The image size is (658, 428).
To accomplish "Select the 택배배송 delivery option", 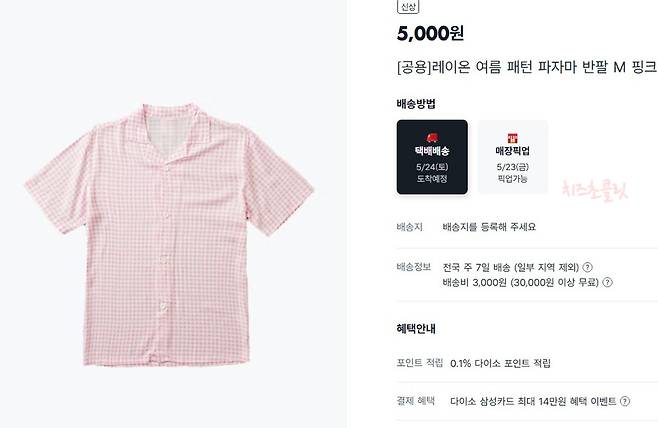I will pyautogui.click(x=432, y=157).
